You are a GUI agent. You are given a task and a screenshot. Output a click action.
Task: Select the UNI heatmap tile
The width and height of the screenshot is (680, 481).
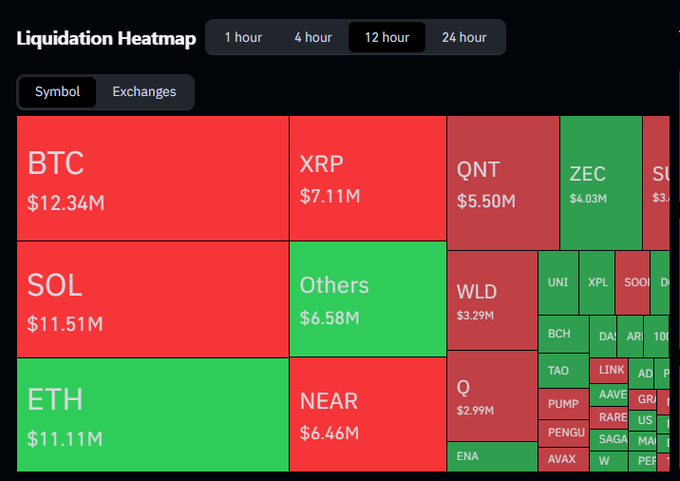point(558,283)
